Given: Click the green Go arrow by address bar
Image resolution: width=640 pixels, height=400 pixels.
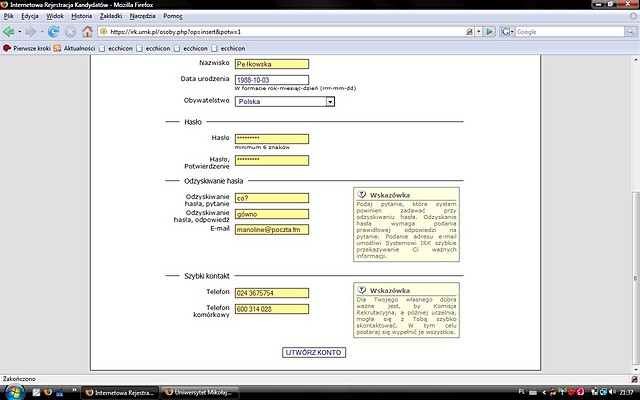Looking at the screenshot, I should coord(490,31).
